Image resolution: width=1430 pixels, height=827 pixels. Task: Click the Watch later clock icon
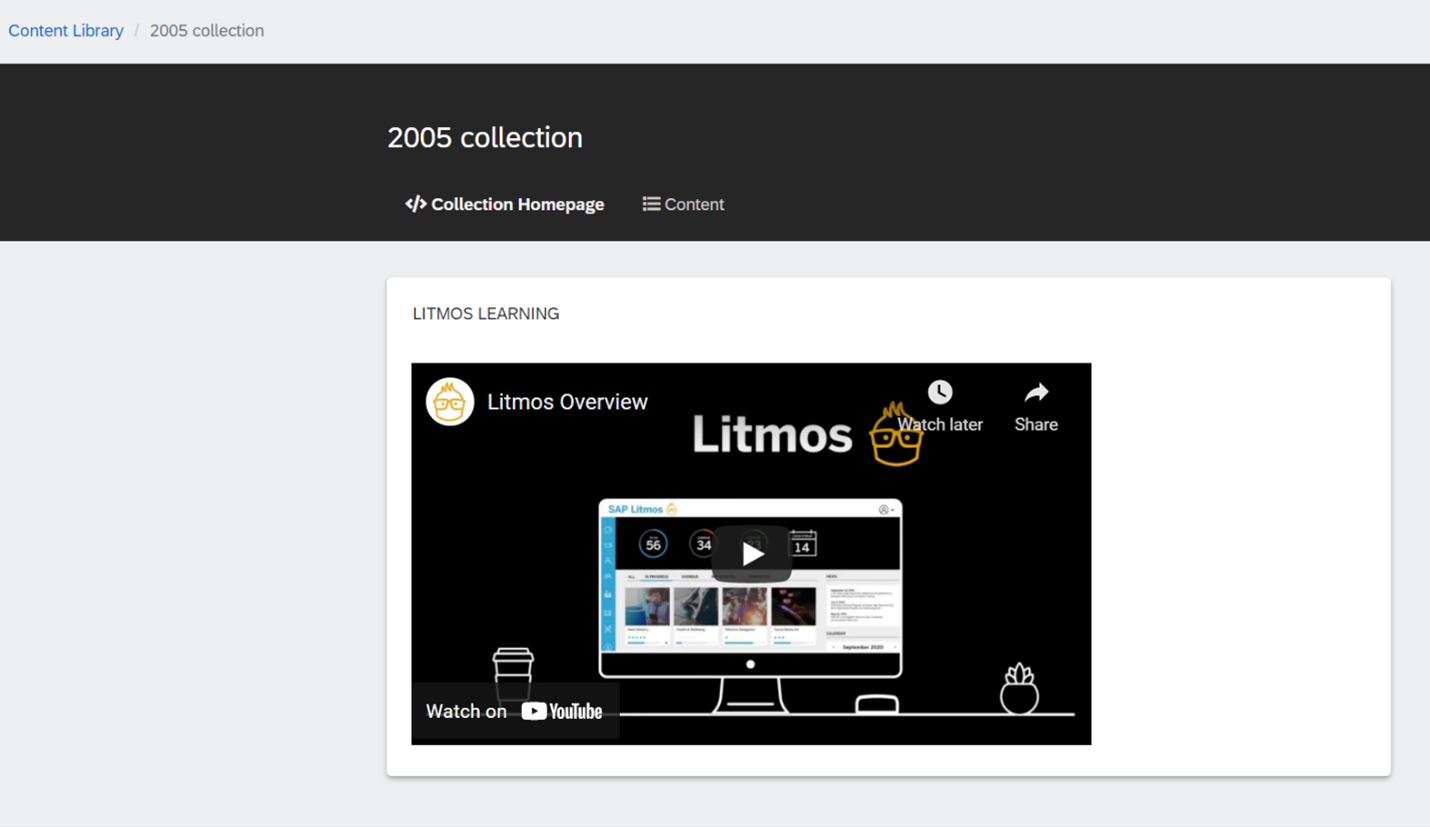pos(940,392)
